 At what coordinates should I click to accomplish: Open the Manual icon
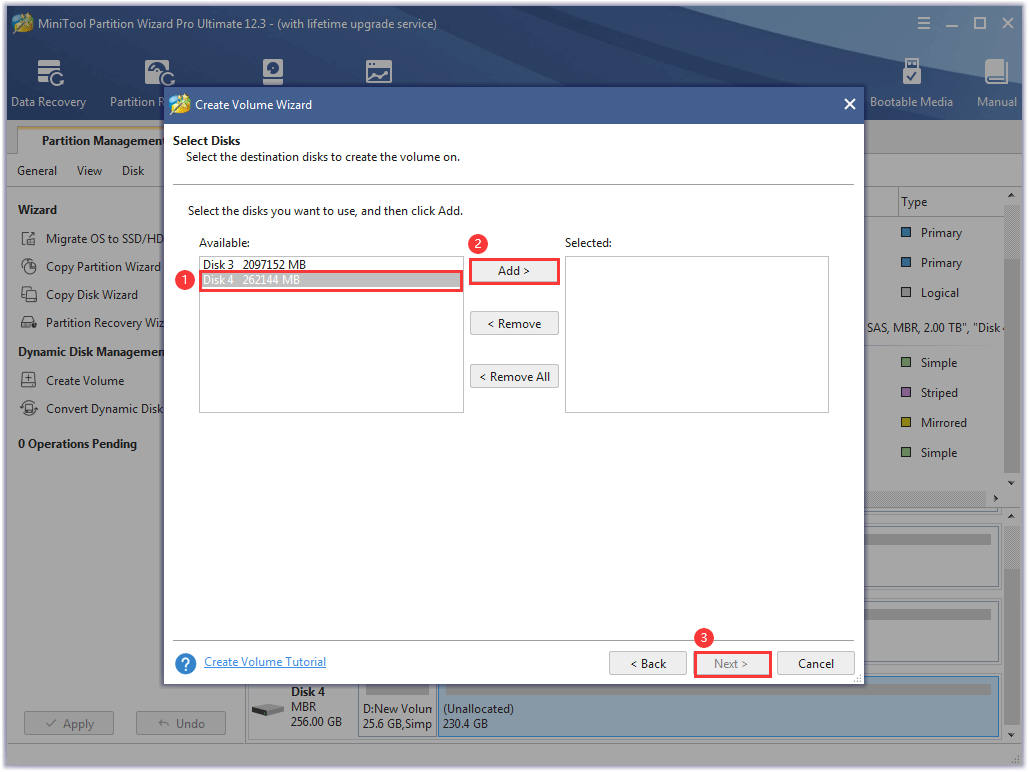click(x=996, y=72)
